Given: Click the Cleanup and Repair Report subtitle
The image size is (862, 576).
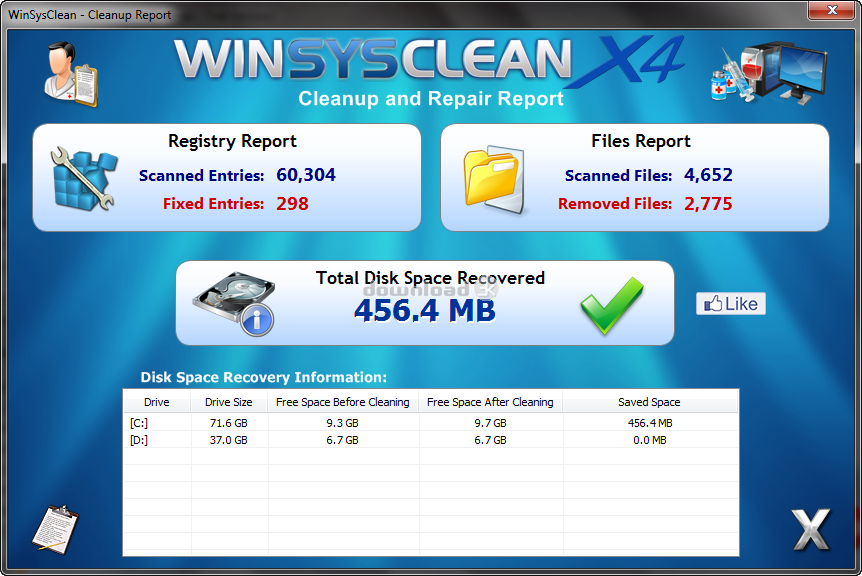Looking at the screenshot, I should 430,98.
